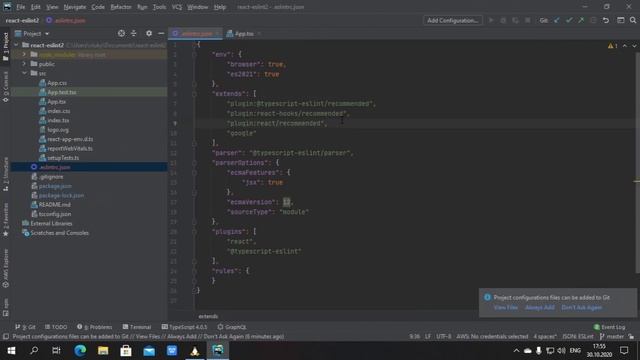640x360 pixels.
Task: Open the GraphQL tool window
Action: pos(232,327)
